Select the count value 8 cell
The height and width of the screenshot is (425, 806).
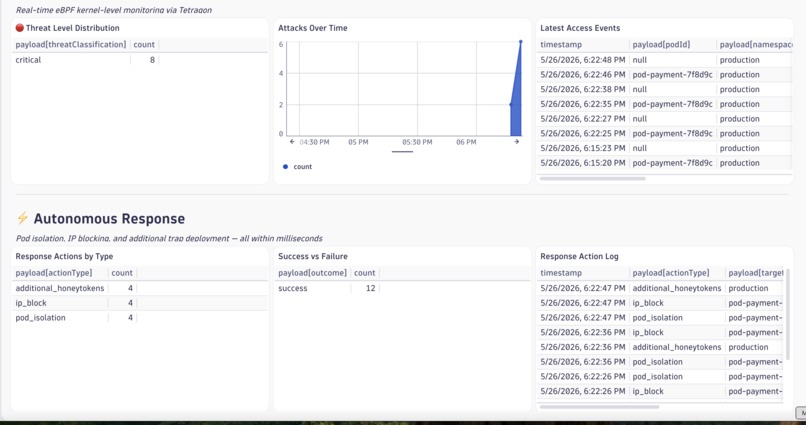(144, 60)
